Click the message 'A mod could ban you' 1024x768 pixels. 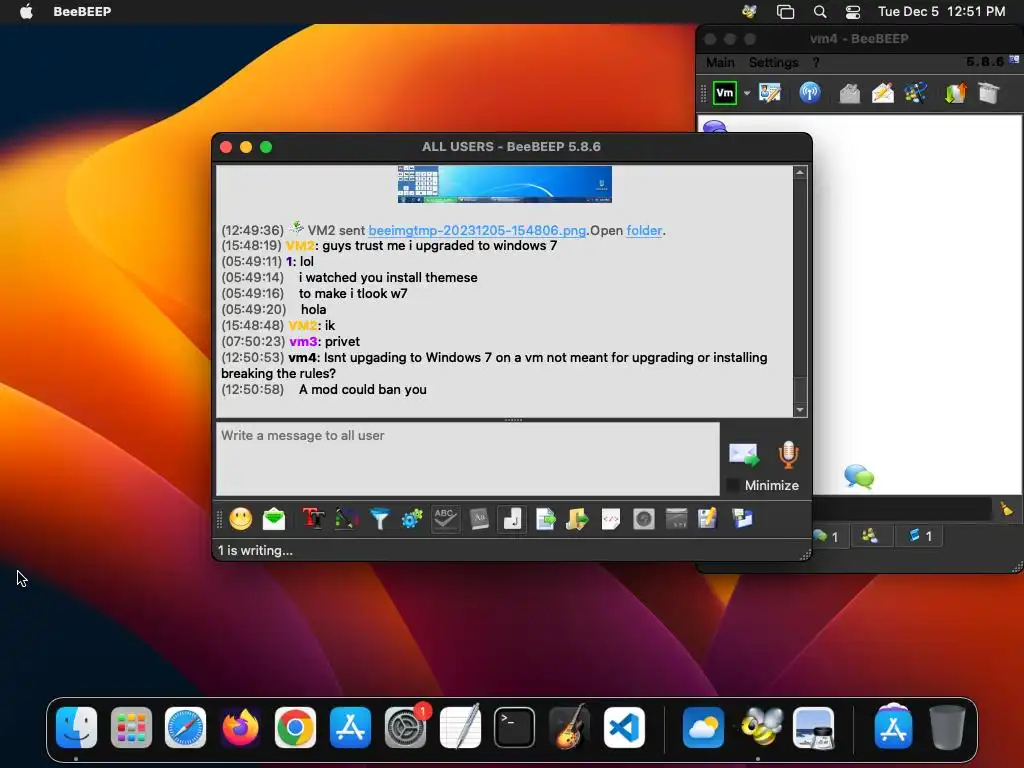click(x=362, y=390)
